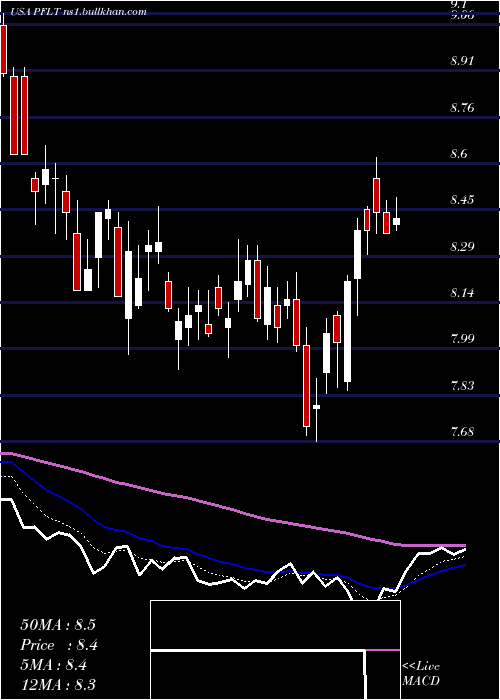Click the 8.45 price axis label
Image resolution: width=500 pixels, height=700 pixels.
(462, 200)
